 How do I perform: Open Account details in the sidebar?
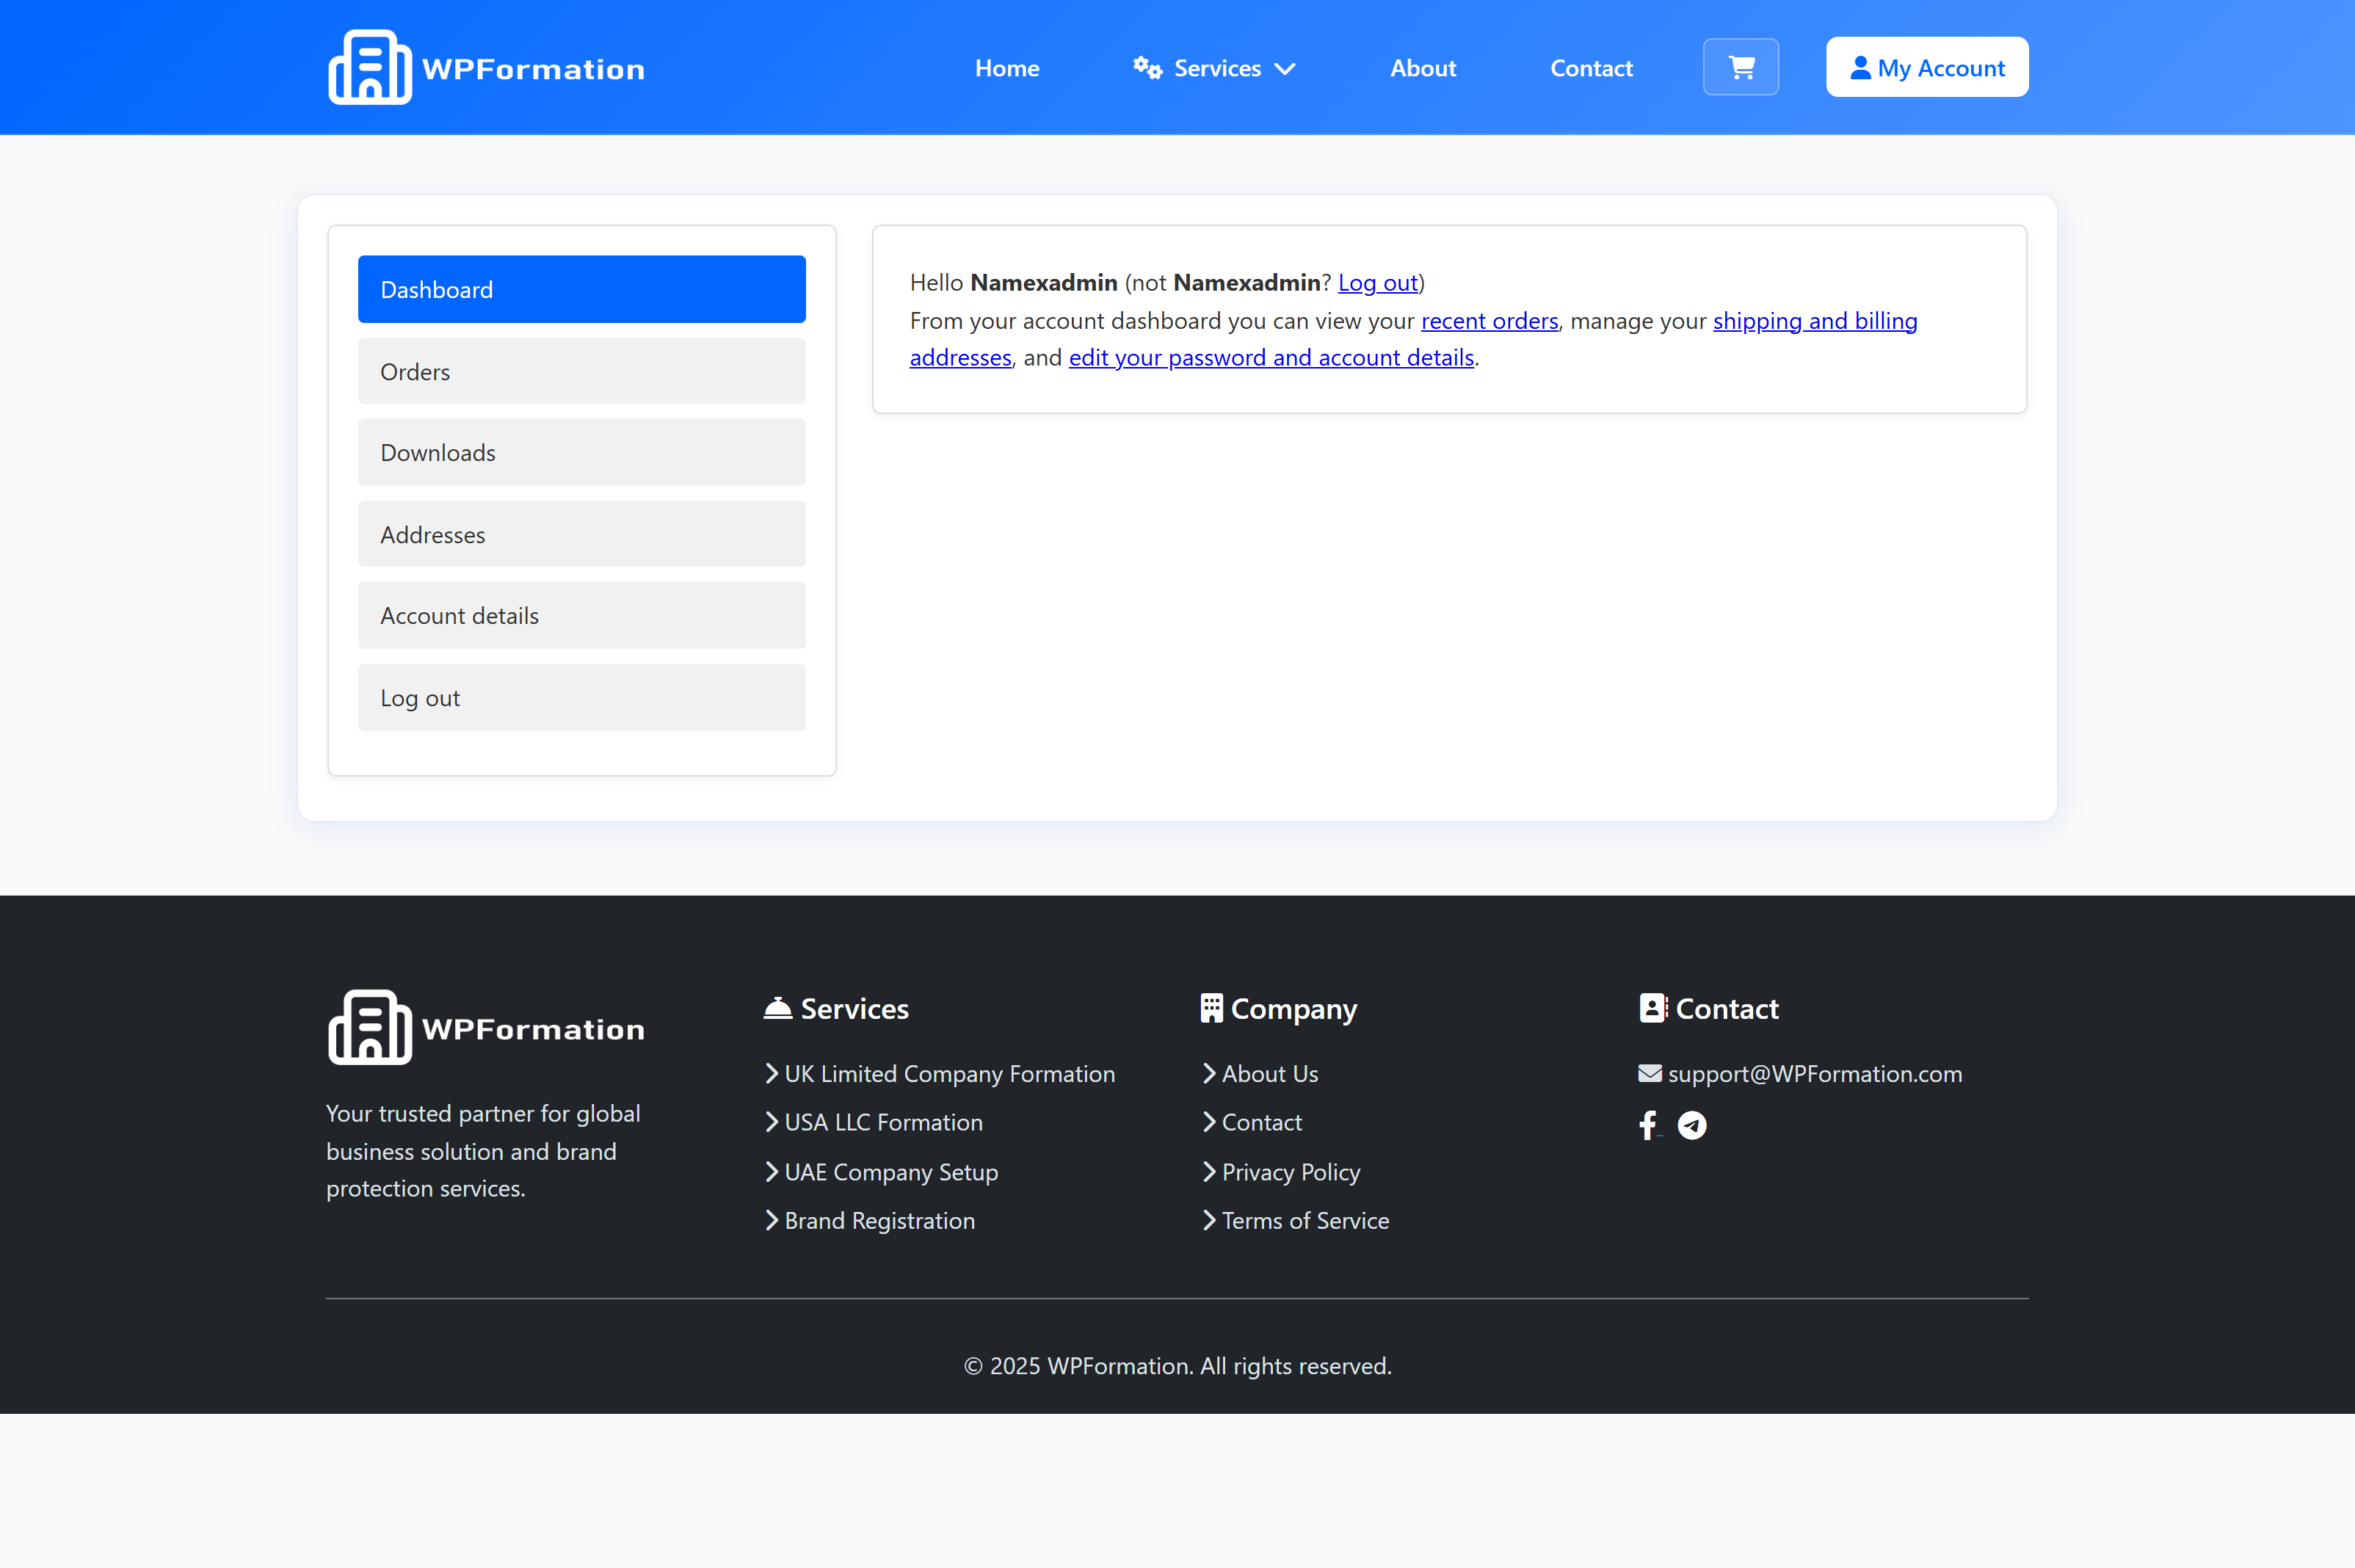click(x=581, y=615)
